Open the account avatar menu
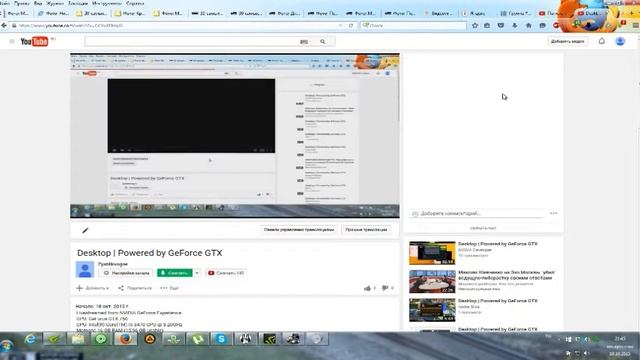 620,41
